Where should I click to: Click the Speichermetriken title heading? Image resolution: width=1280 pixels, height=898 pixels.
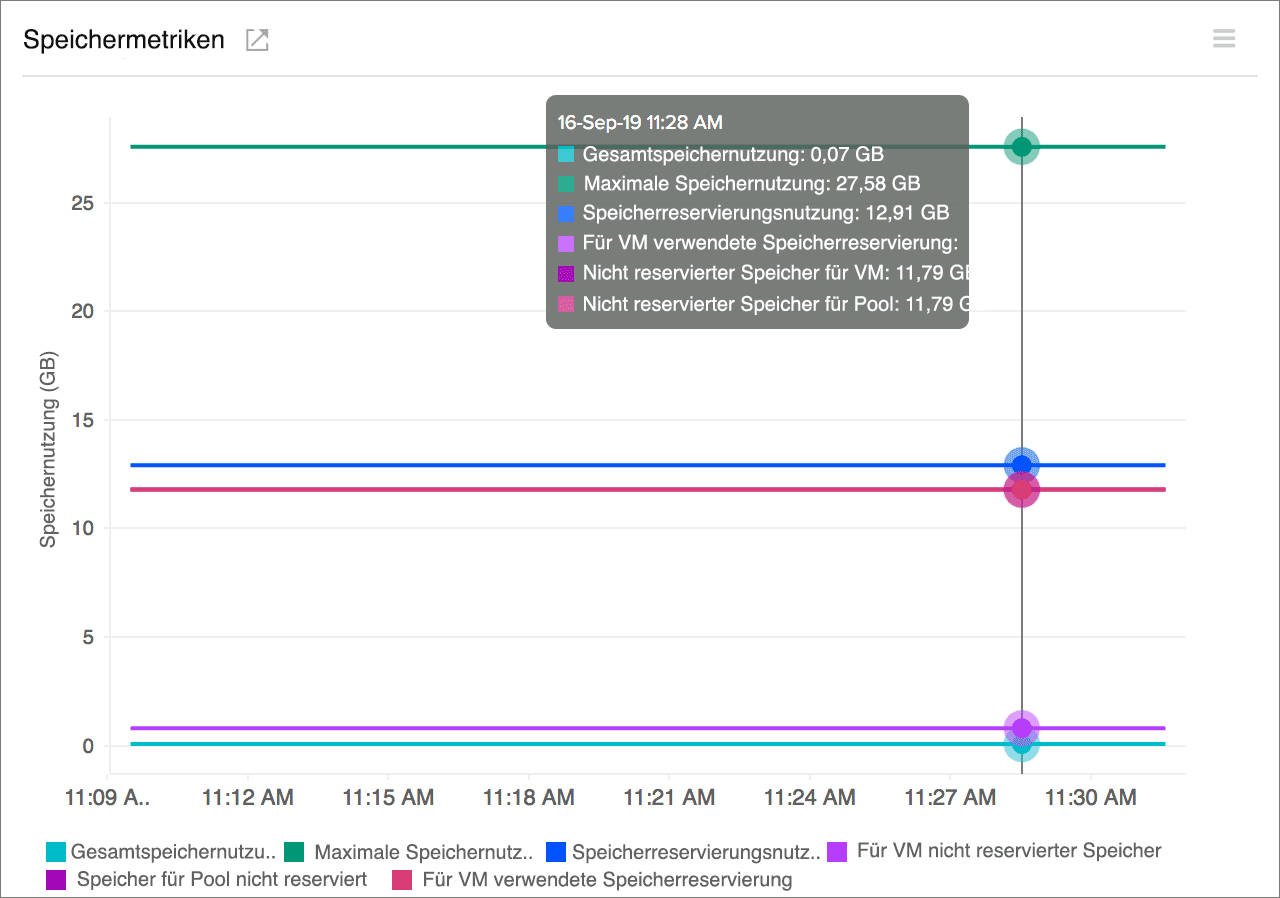[x=123, y=39]
